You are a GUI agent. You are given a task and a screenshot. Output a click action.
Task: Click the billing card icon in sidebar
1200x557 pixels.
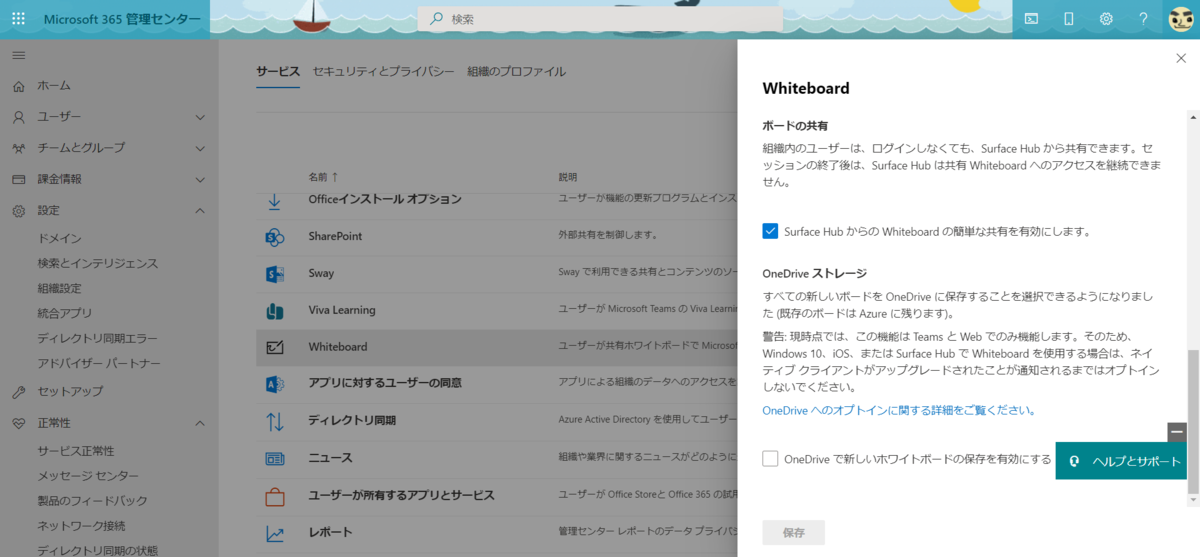pos(18,179)
